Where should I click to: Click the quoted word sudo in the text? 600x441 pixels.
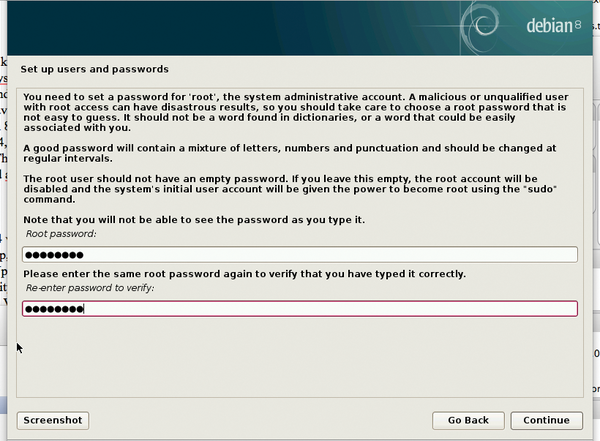click(540, 189)
